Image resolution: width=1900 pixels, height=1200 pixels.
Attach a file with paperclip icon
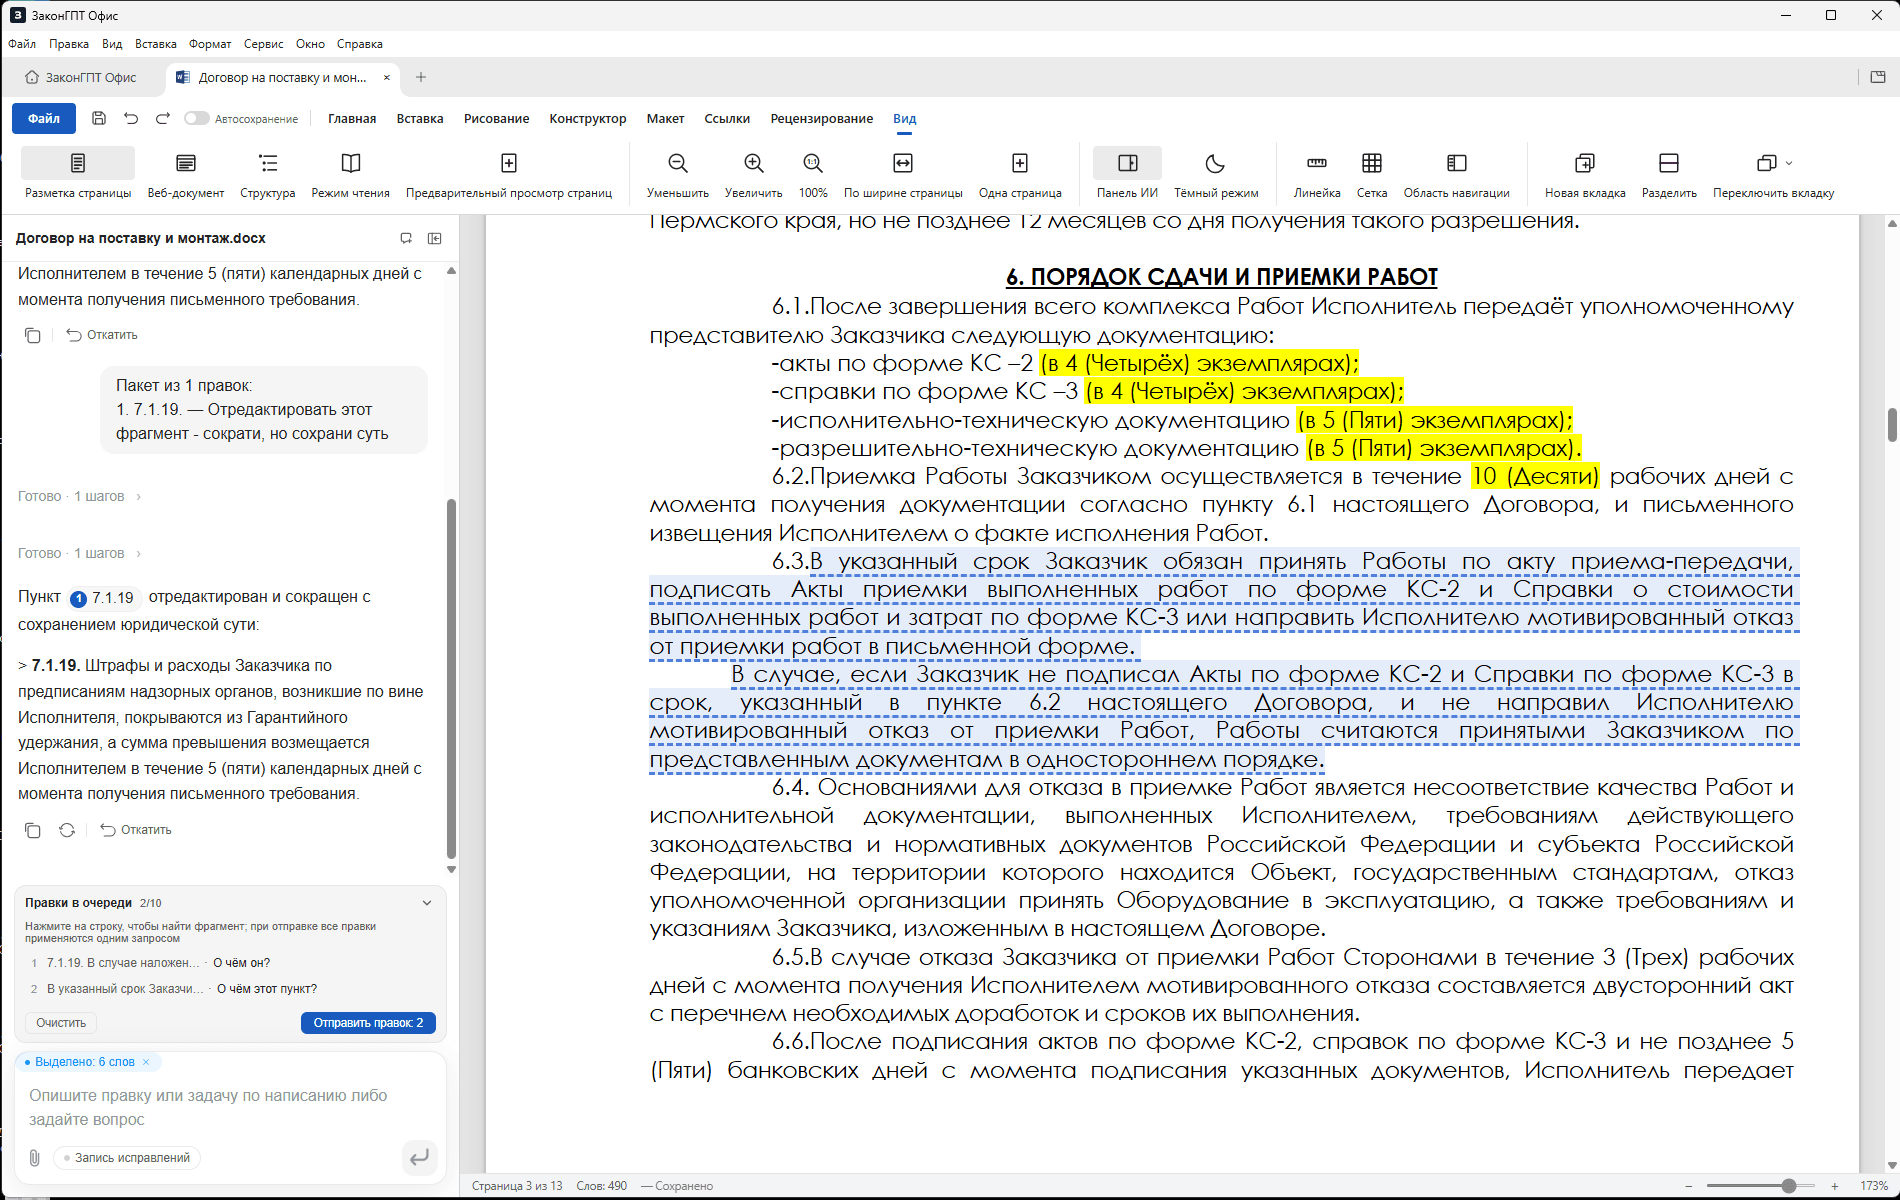pyautogui.click(x=35, y=1158)
